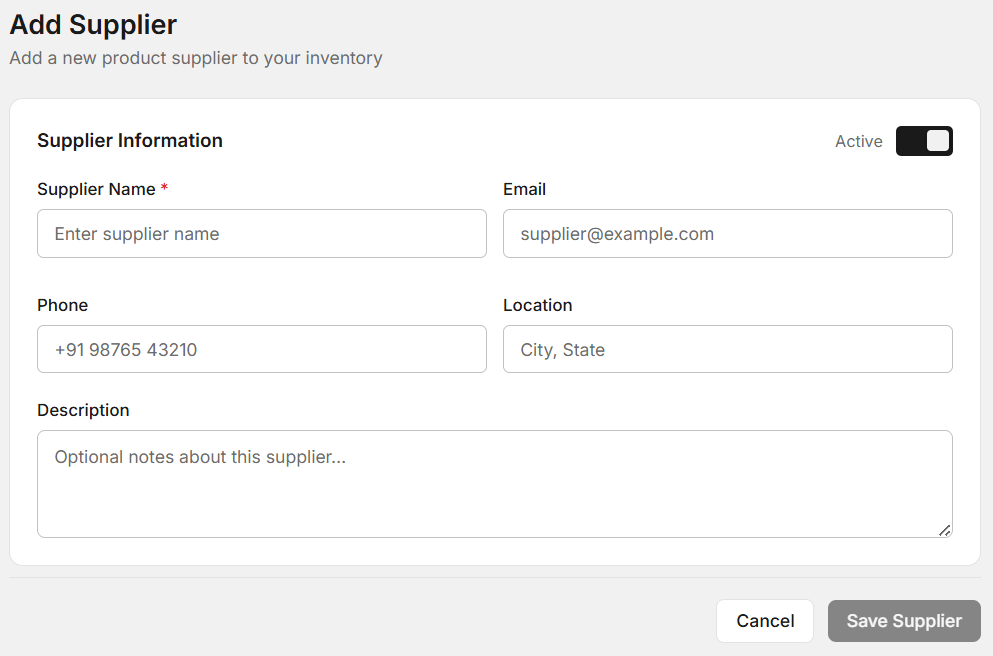Image resolution: width=993 pixels, height=656 pixels.
Task: Click the textarea resize handle
Action: click(x=945, y=531)
